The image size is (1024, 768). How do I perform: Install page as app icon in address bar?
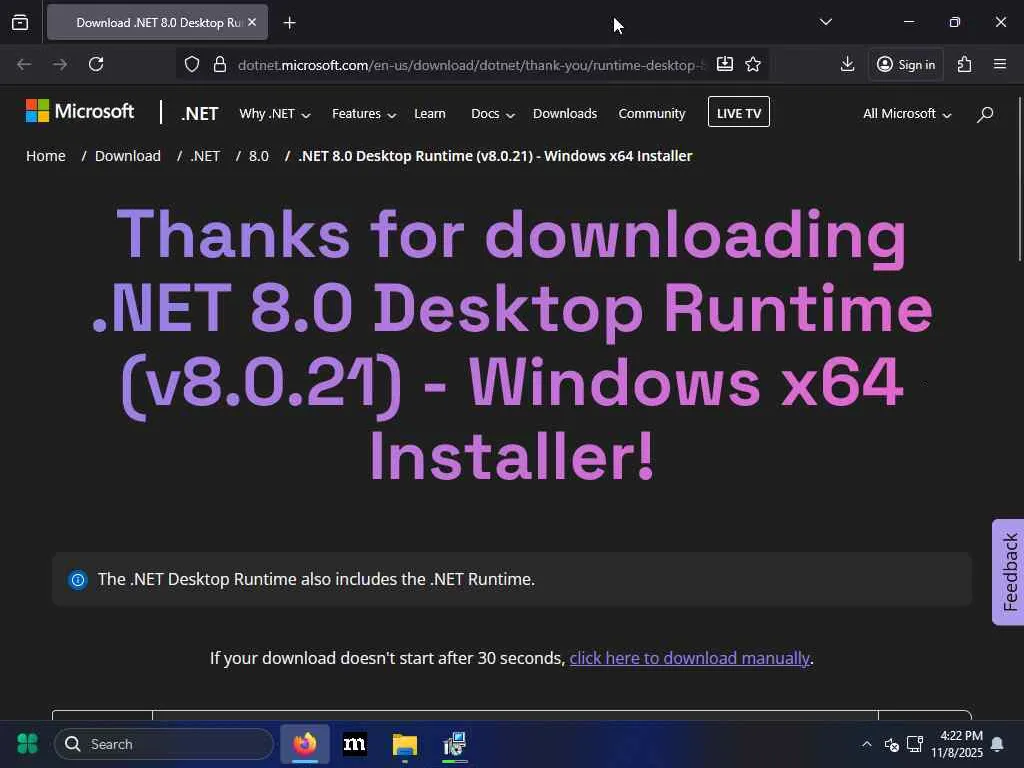(x=725, y=64)
